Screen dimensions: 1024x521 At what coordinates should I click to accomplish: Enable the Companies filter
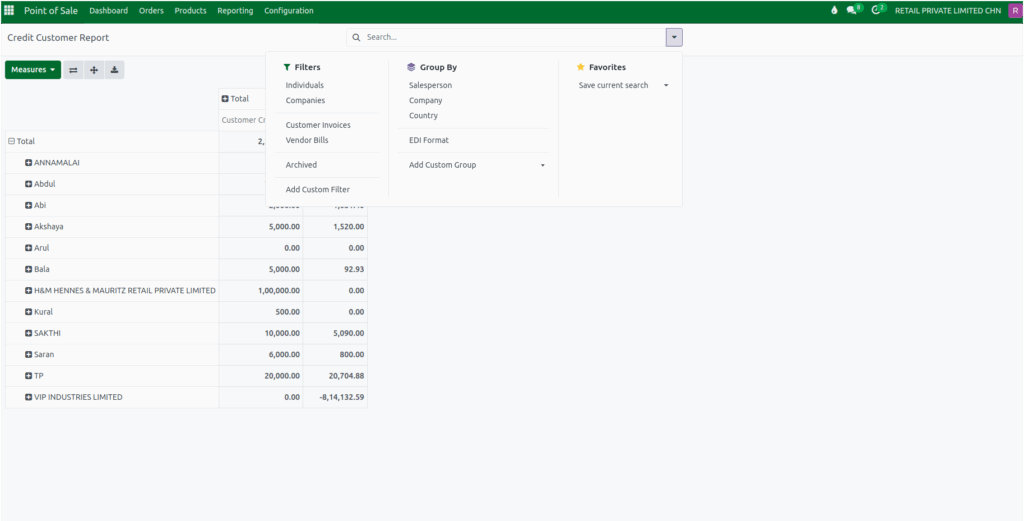(x=305, y=101)
